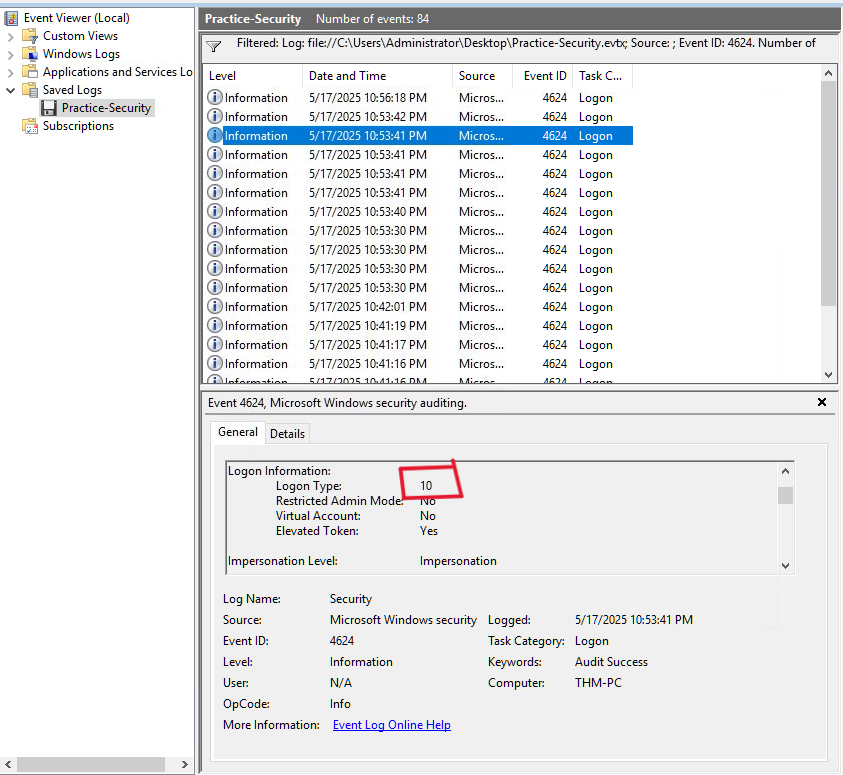The height and width of the screenshot is (775, 843).
Task: Select the Practice-Security saved log icon
Action: [49, 108]
